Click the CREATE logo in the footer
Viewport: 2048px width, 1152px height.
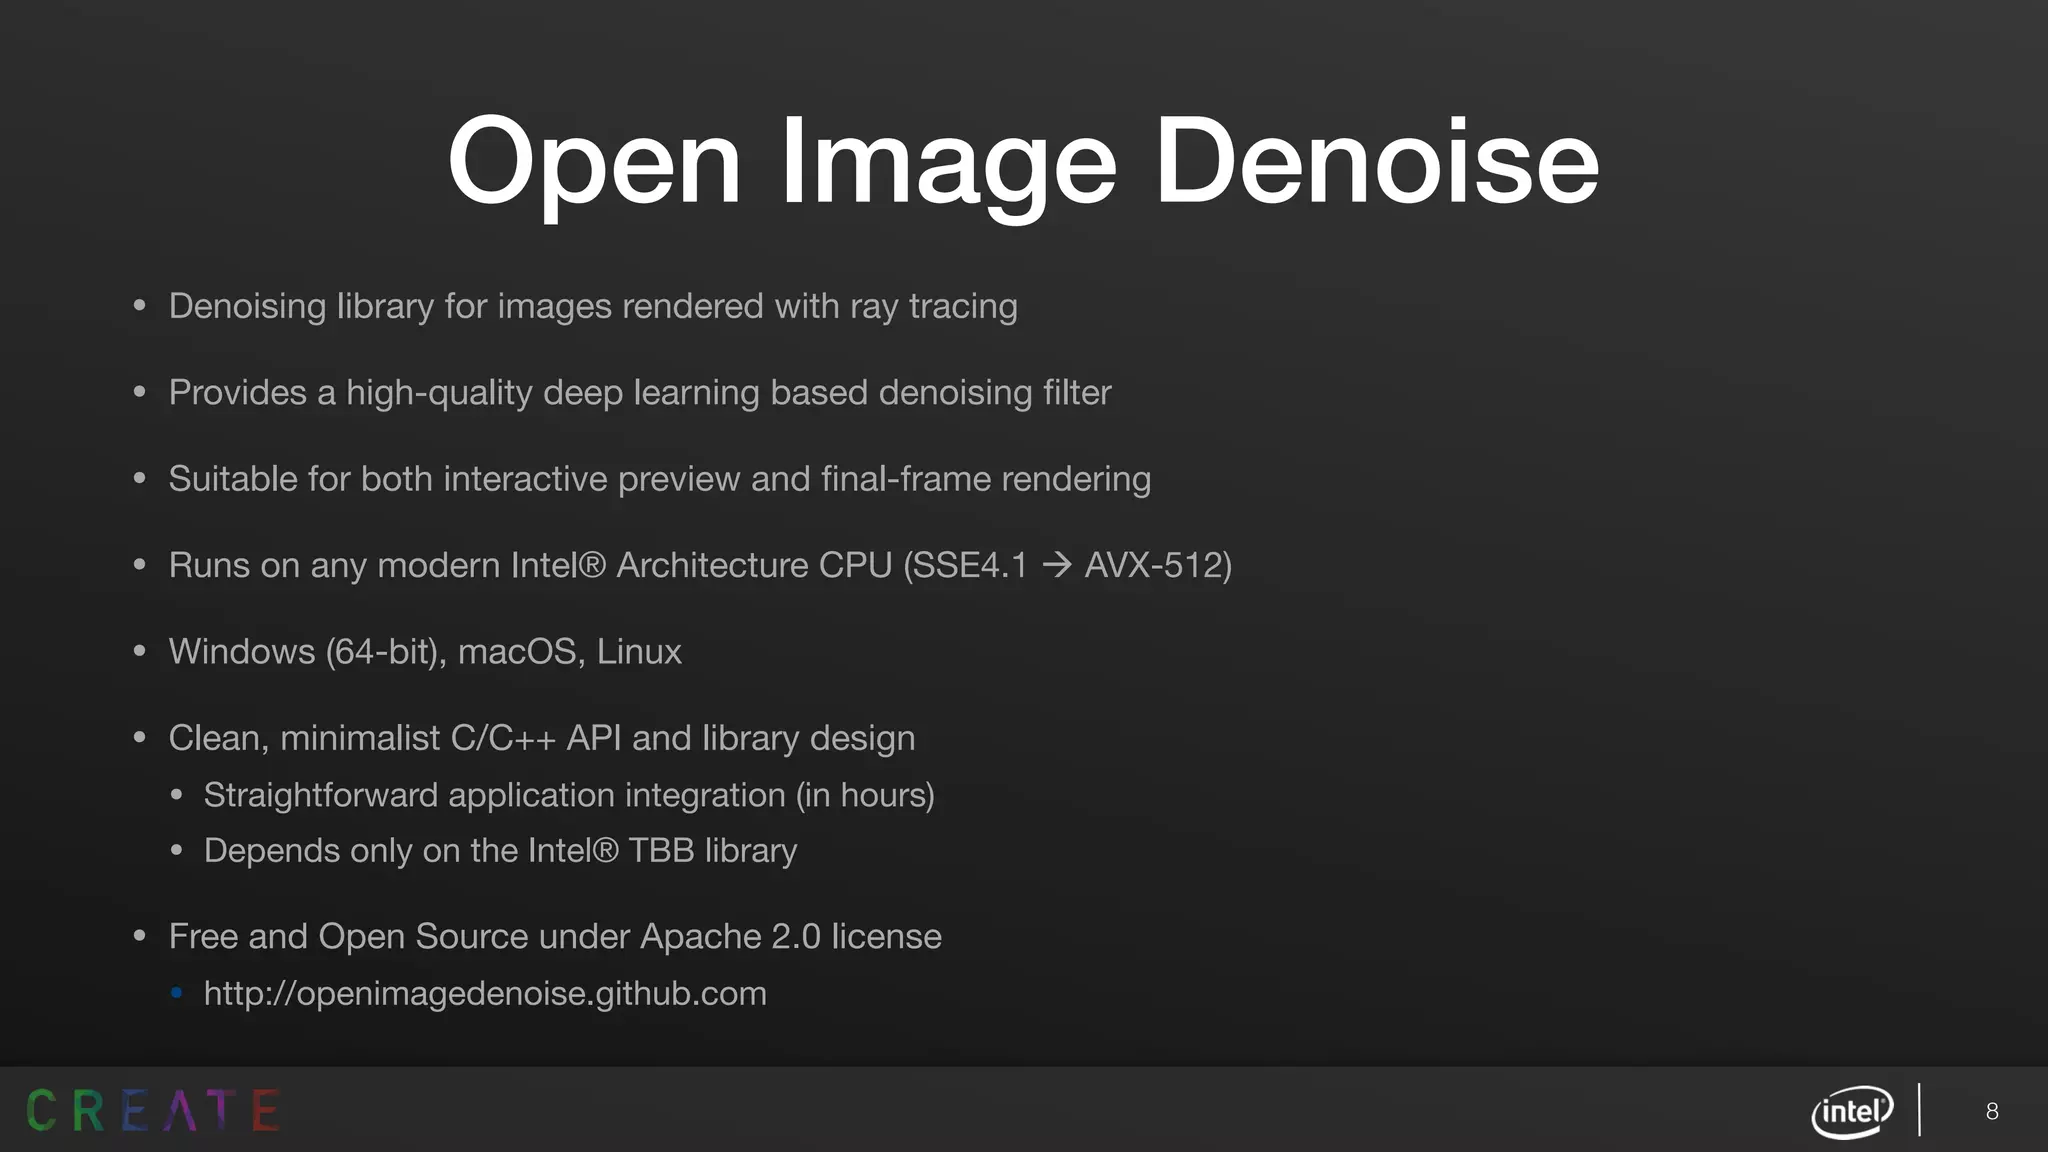(153, 1110)
